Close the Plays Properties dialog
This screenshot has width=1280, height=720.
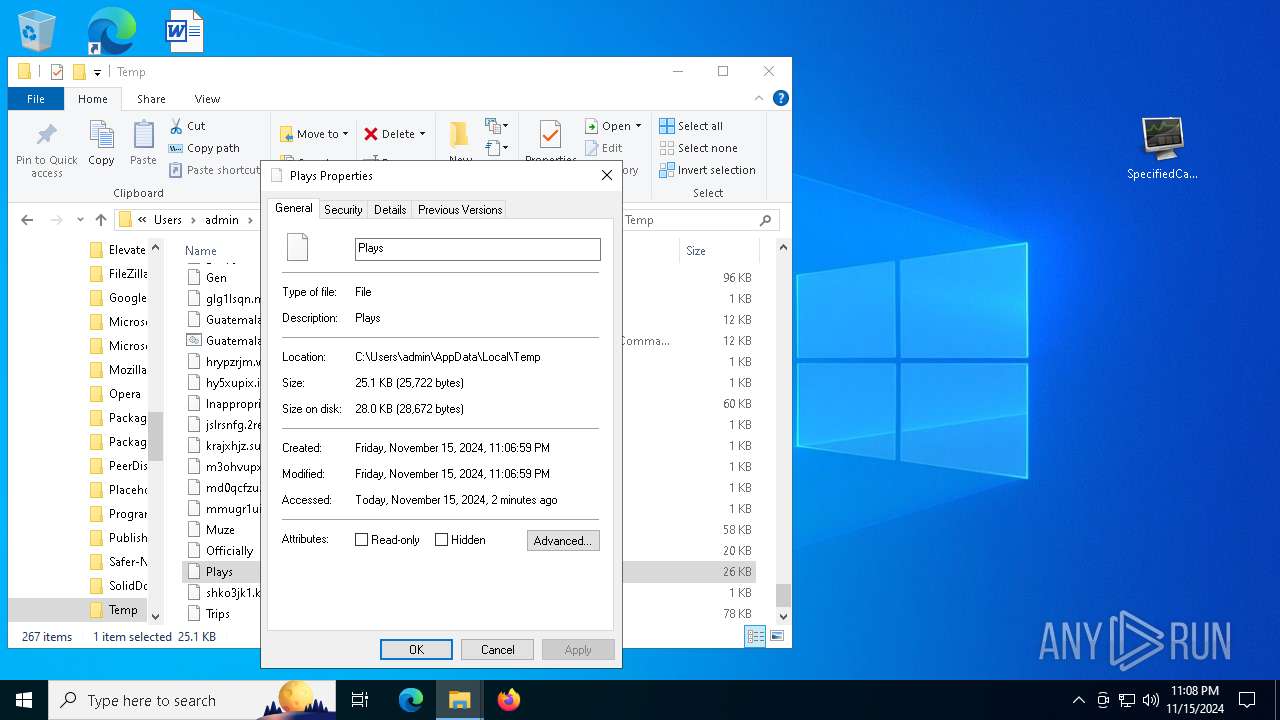[x=606, y=175]
